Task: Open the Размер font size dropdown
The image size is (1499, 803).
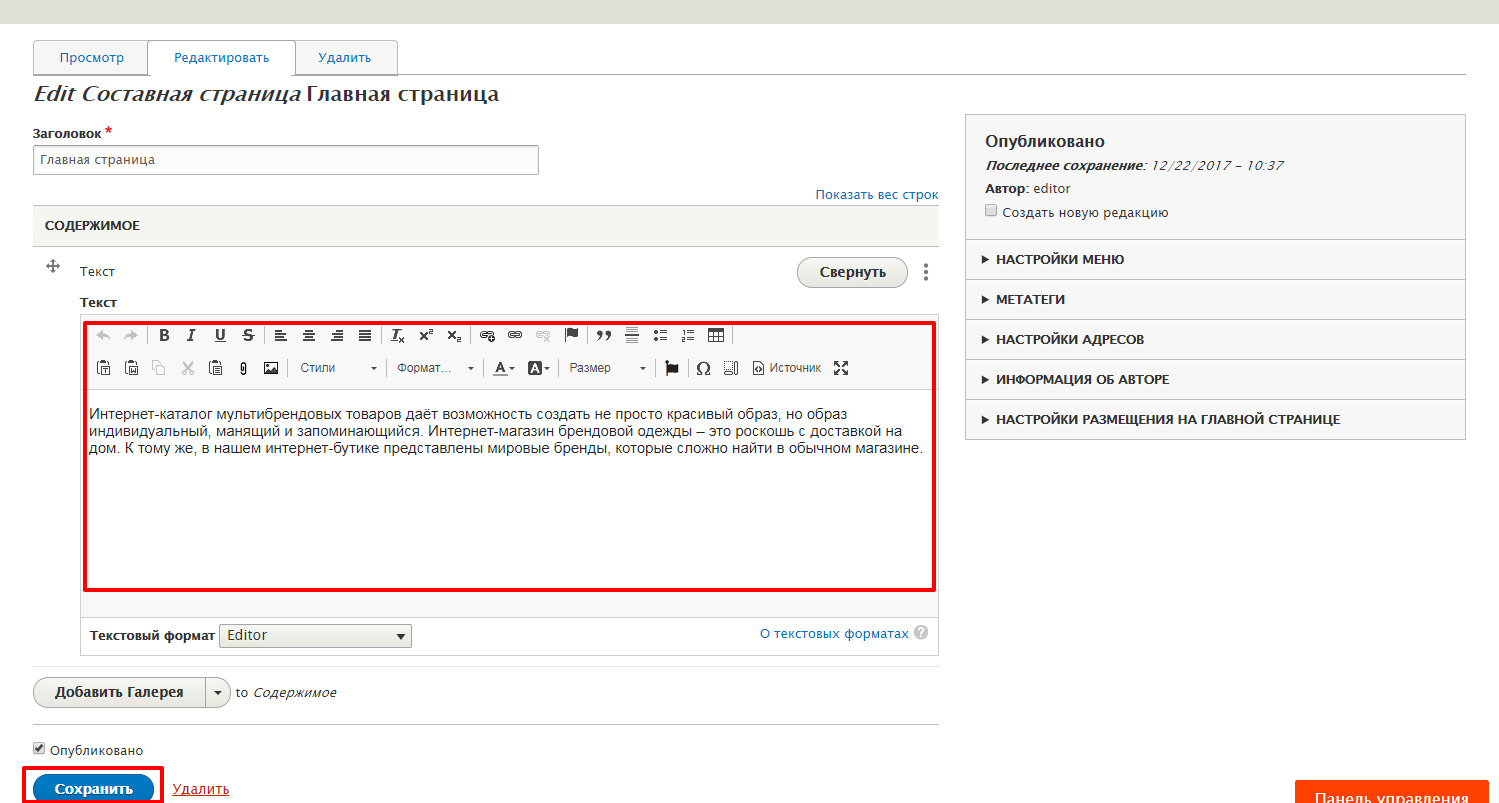Action: (607, 368)
